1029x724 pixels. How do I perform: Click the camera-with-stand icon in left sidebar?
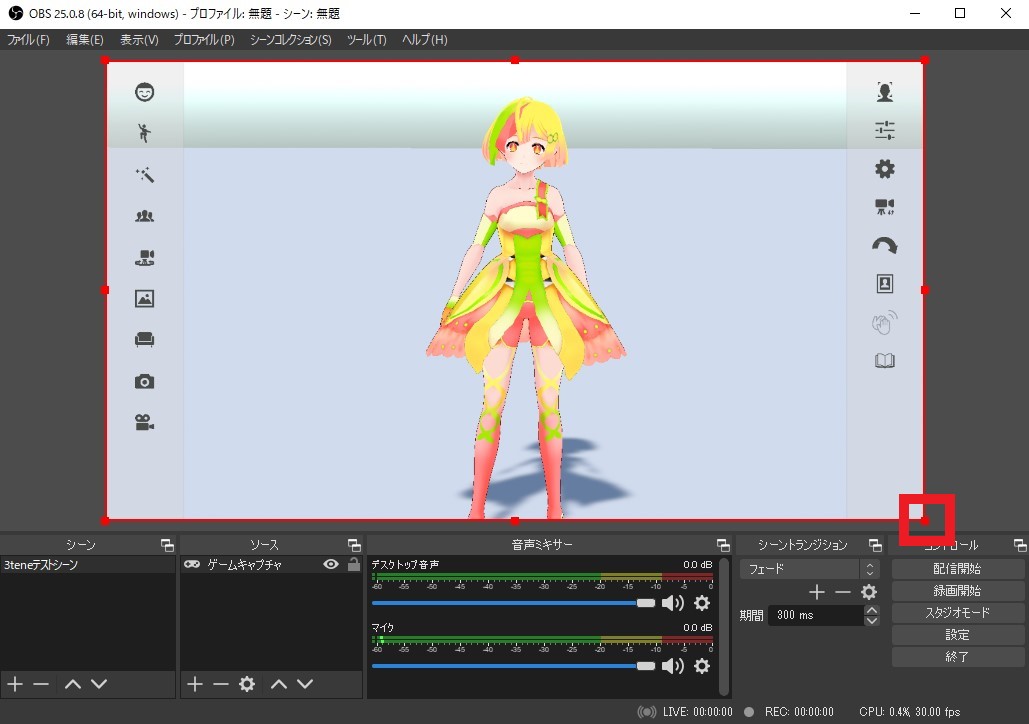(144, 258)
